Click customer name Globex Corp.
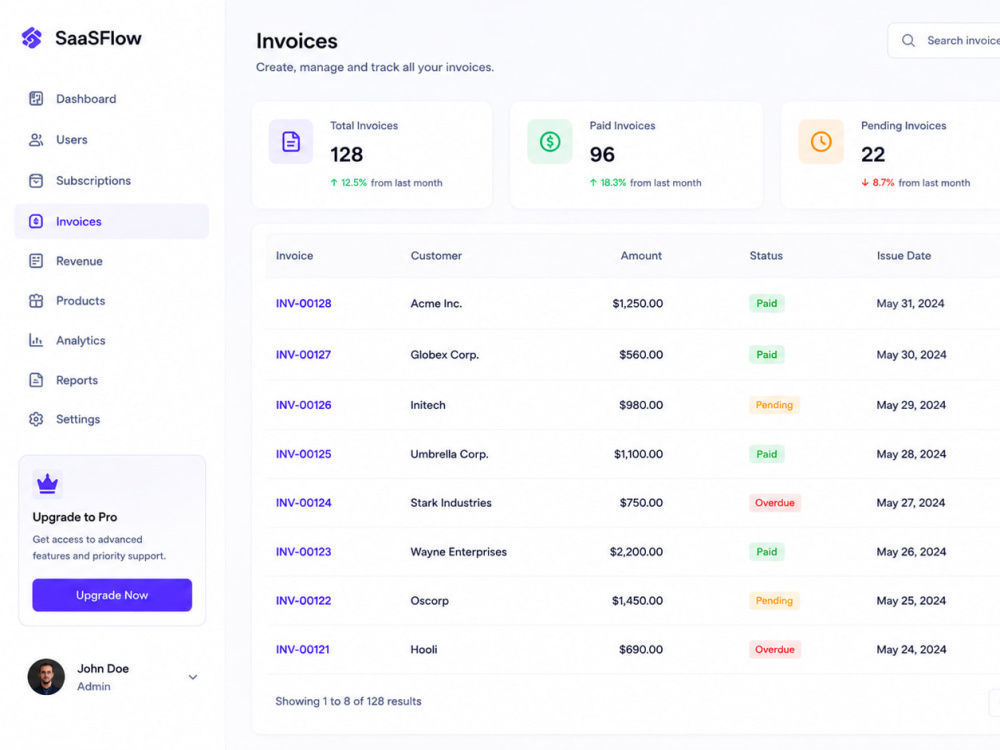 pyautogui.click(x=445, y=355)
